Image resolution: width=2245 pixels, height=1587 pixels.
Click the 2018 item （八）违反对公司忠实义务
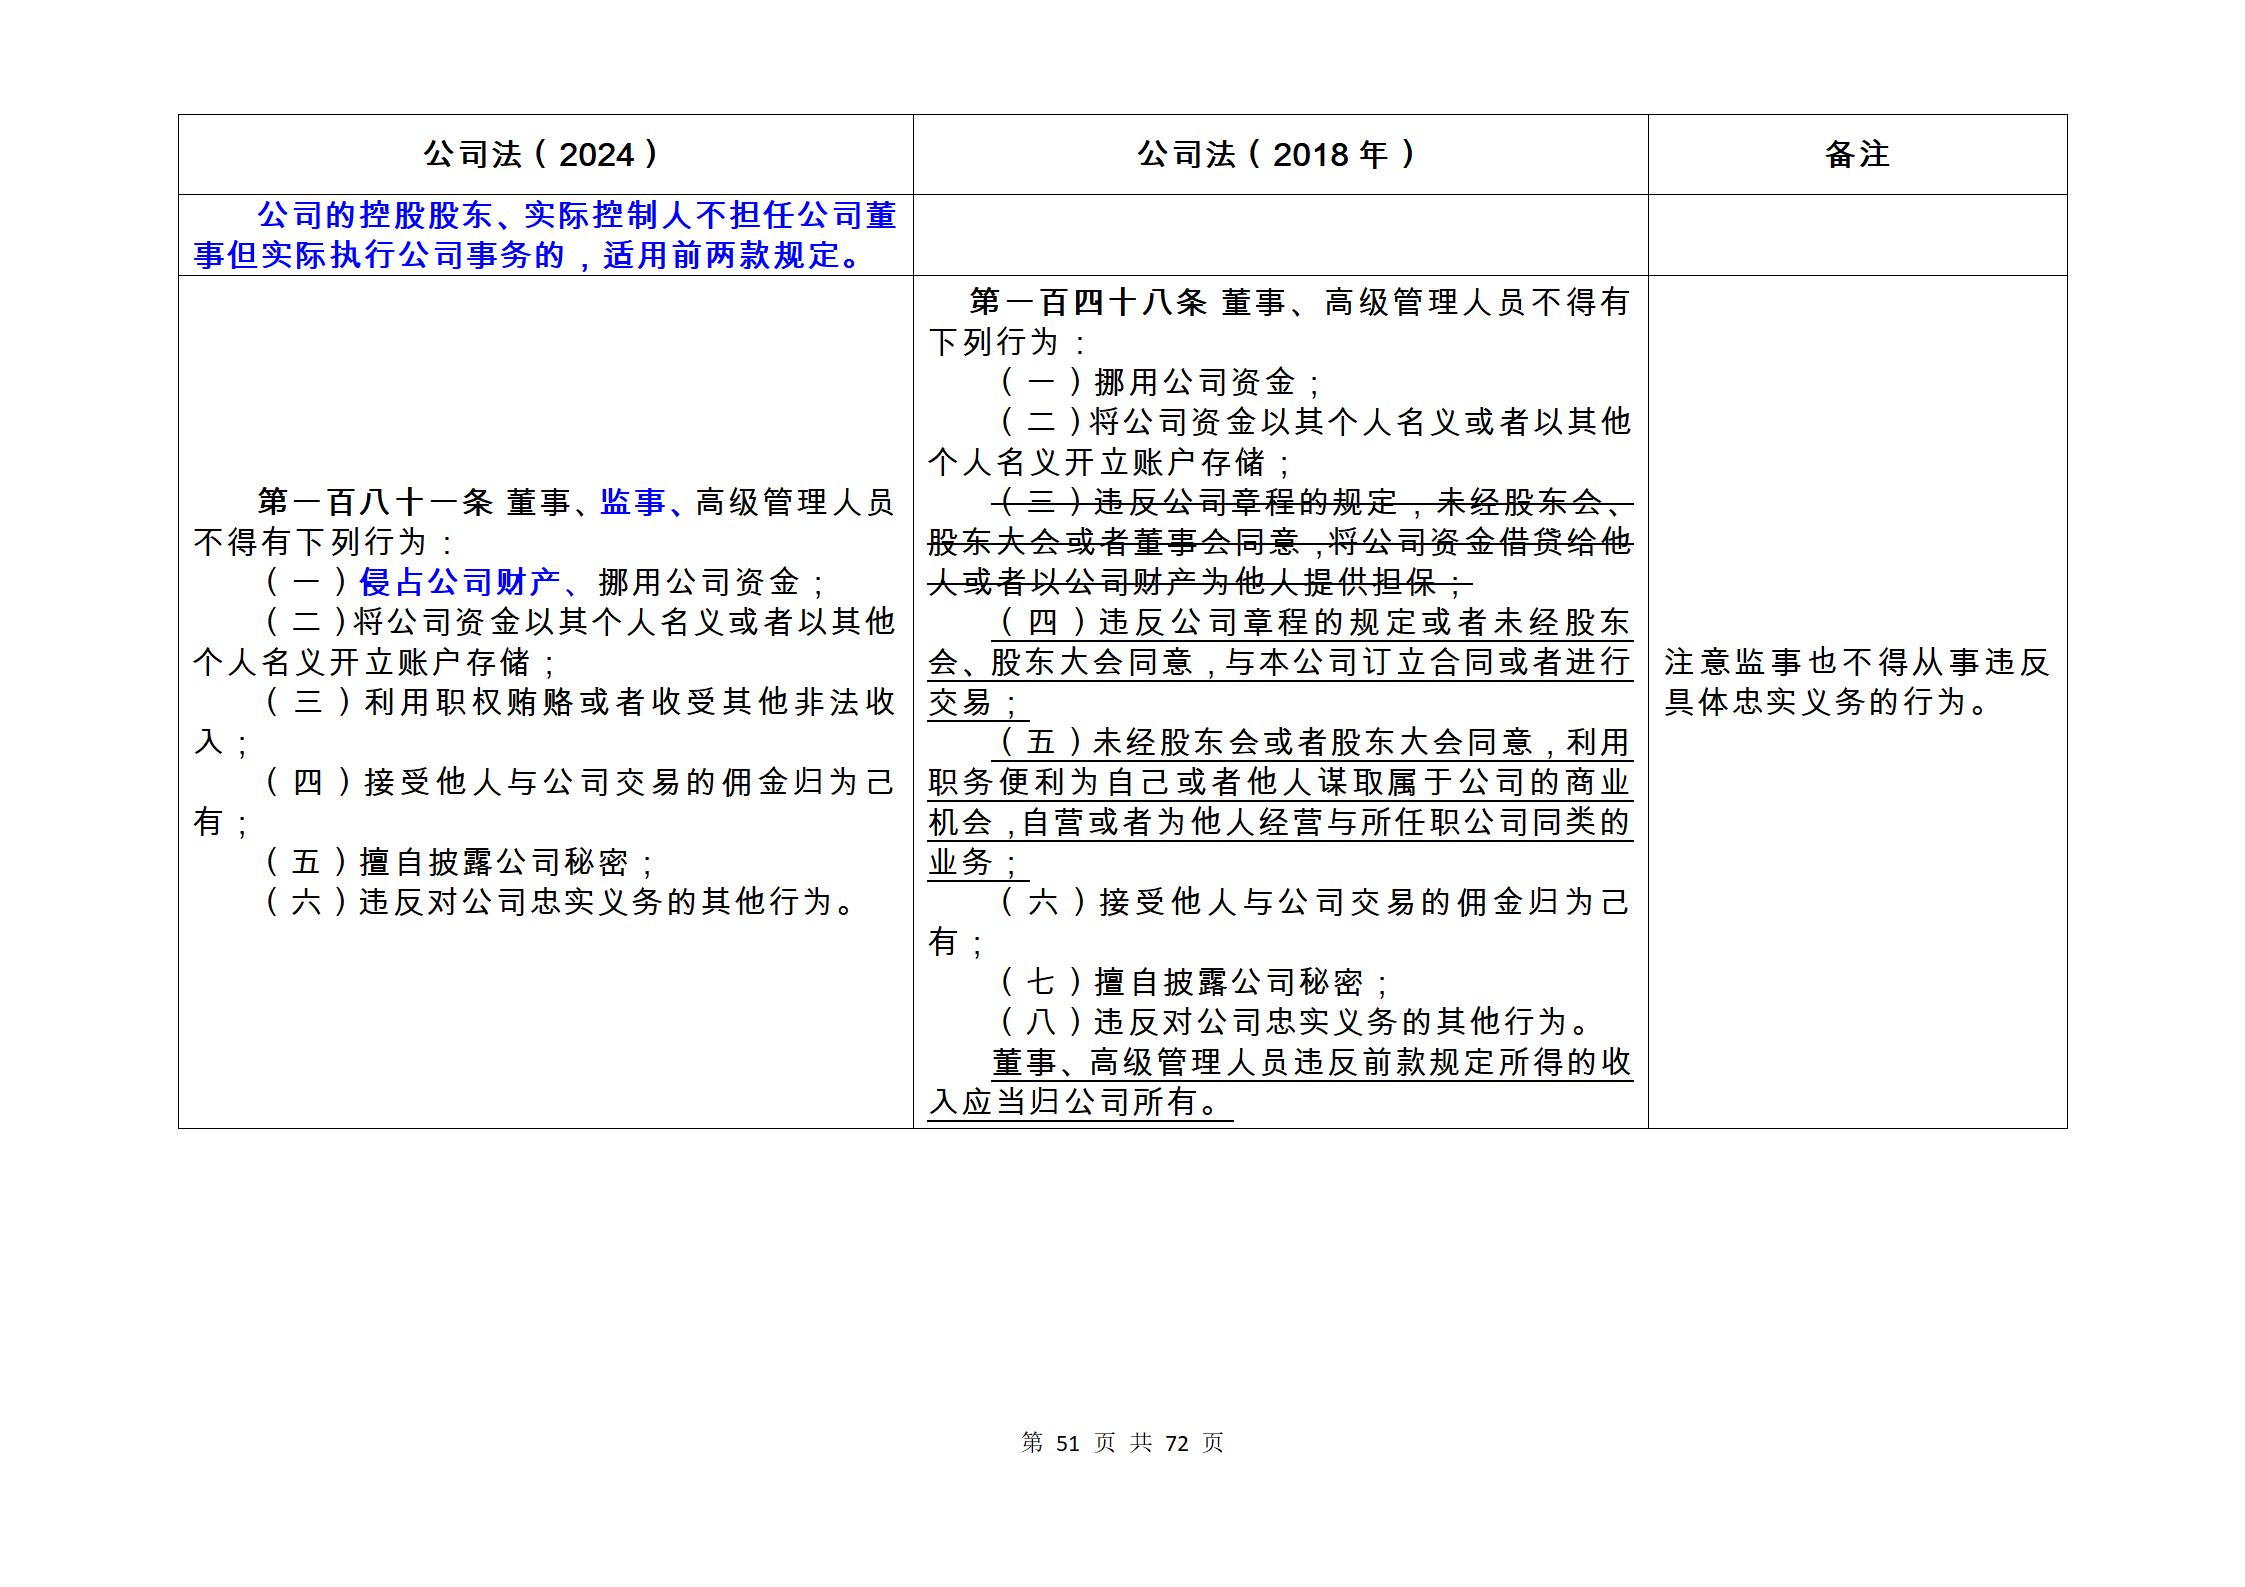(1294, 1022)
